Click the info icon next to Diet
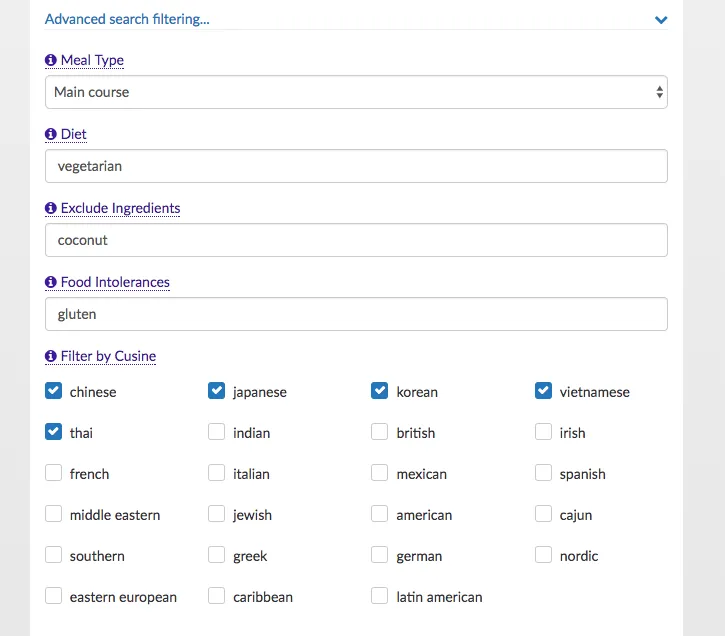Image resolution: width=725 pixels, height=636 pixels. coord(51,134)
